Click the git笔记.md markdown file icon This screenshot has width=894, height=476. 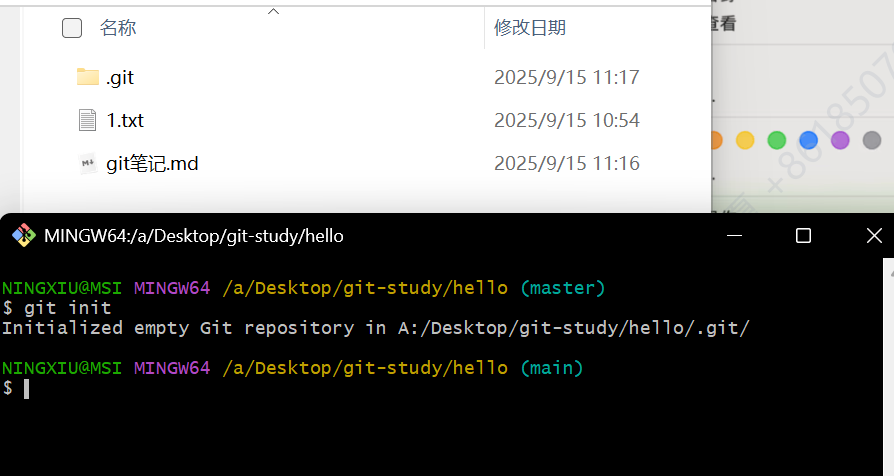[x=88, y=163]
